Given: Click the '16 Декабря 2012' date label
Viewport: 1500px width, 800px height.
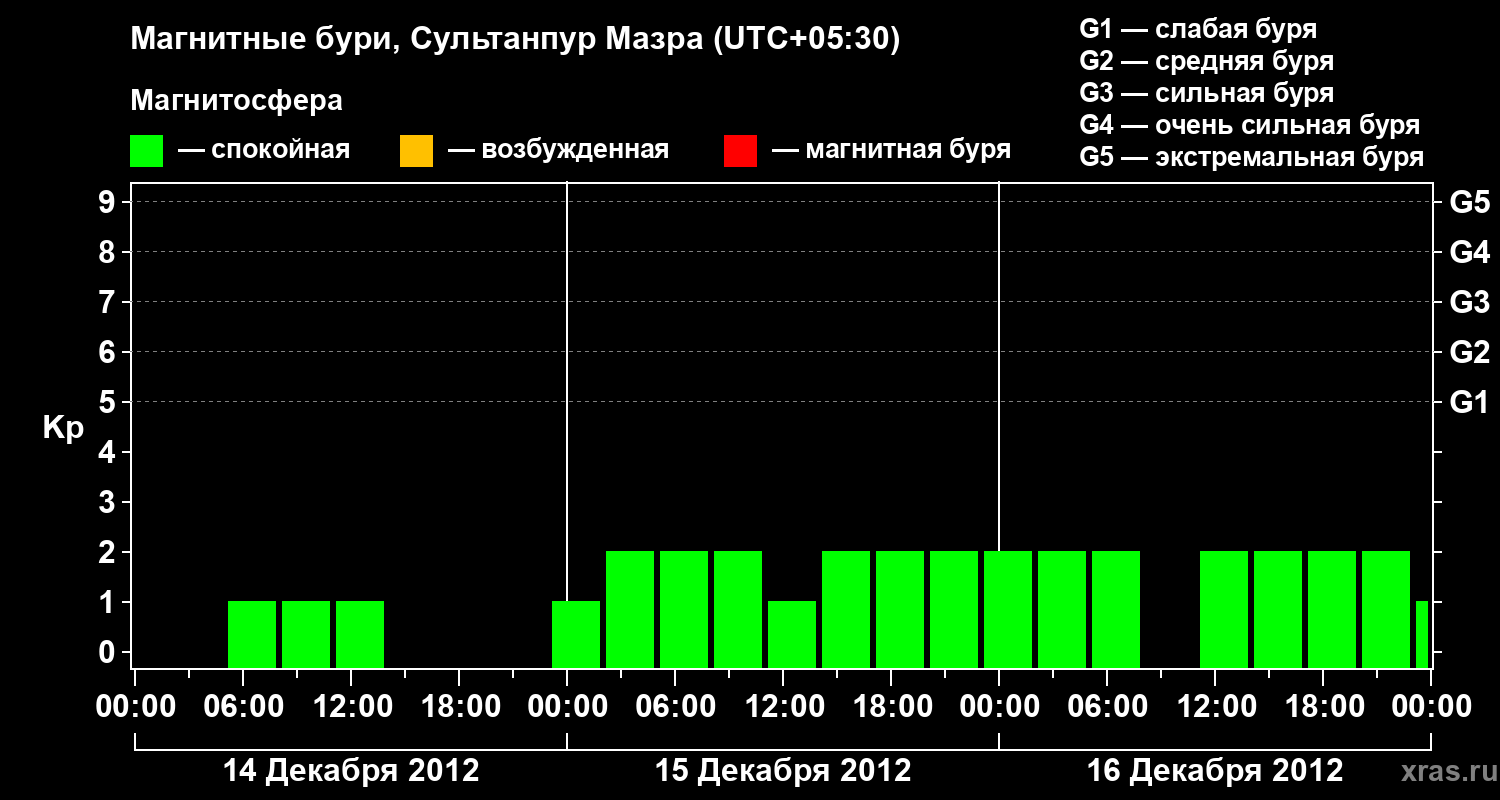Looking at the screenshot, I should point(1215,771).
